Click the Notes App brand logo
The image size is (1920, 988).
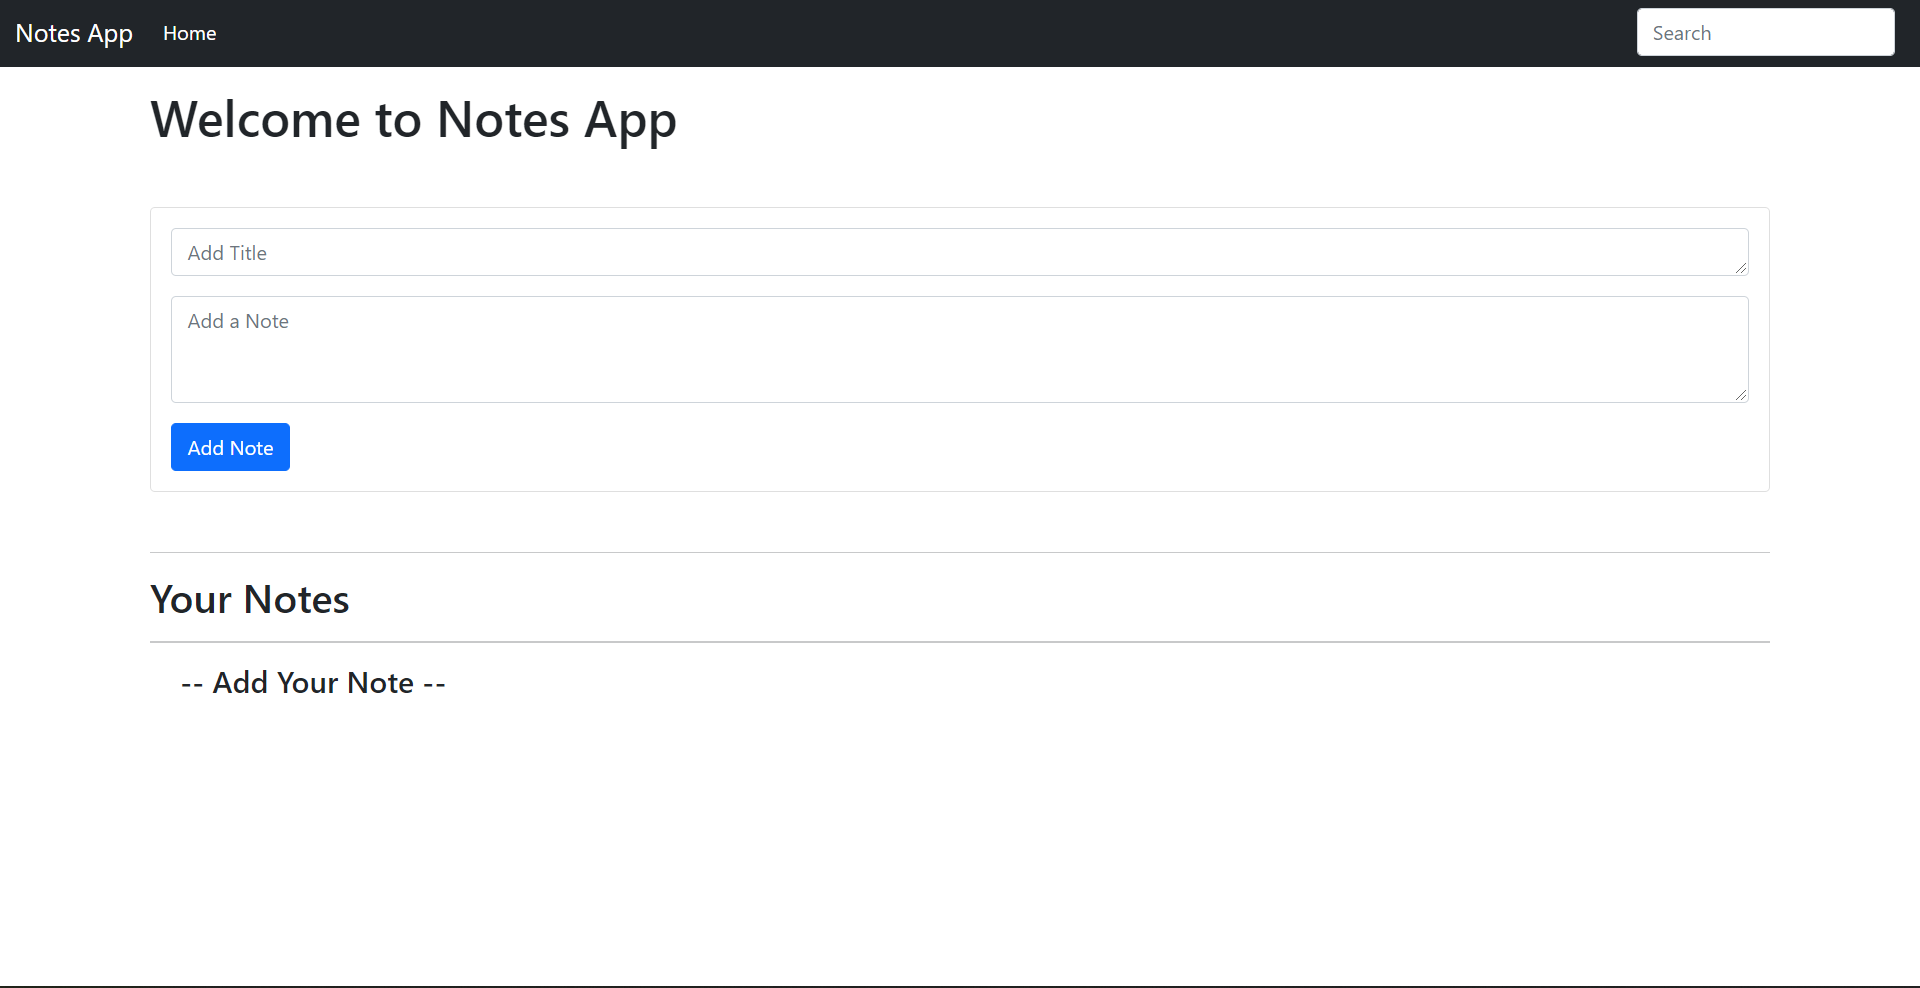tap(73, 32)
